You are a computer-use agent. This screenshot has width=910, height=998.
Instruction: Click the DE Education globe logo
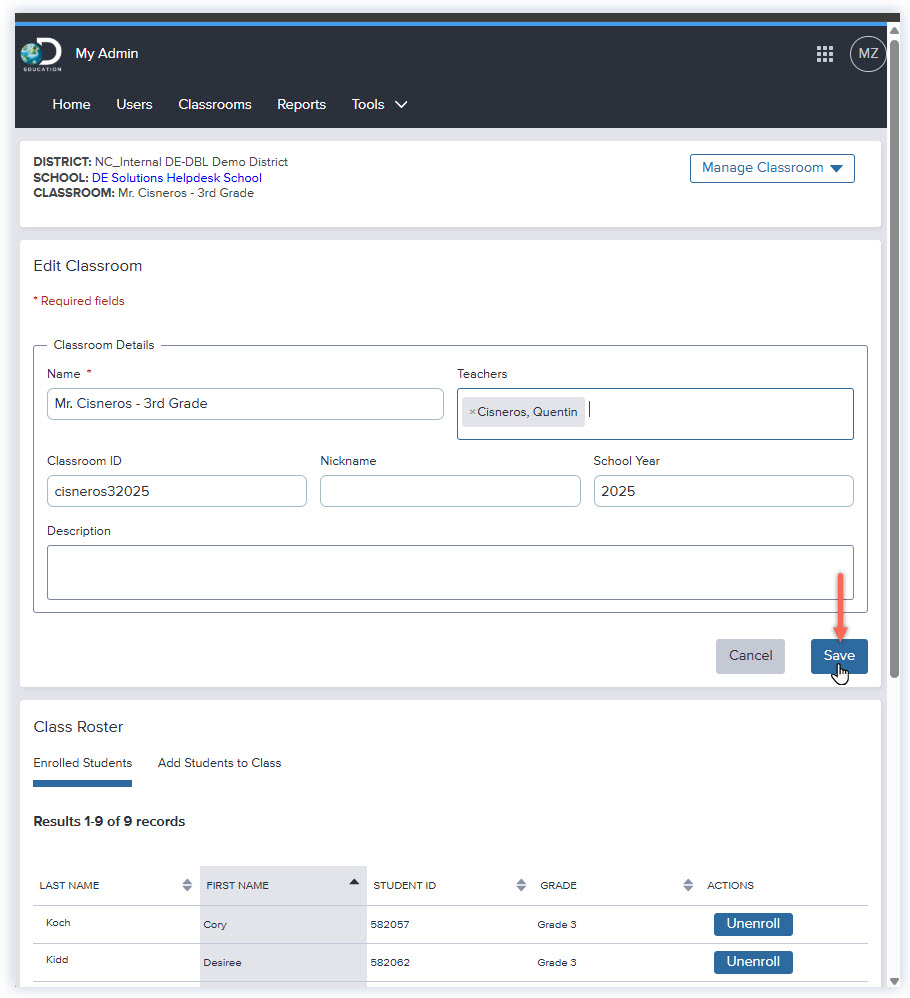(40, 54)
